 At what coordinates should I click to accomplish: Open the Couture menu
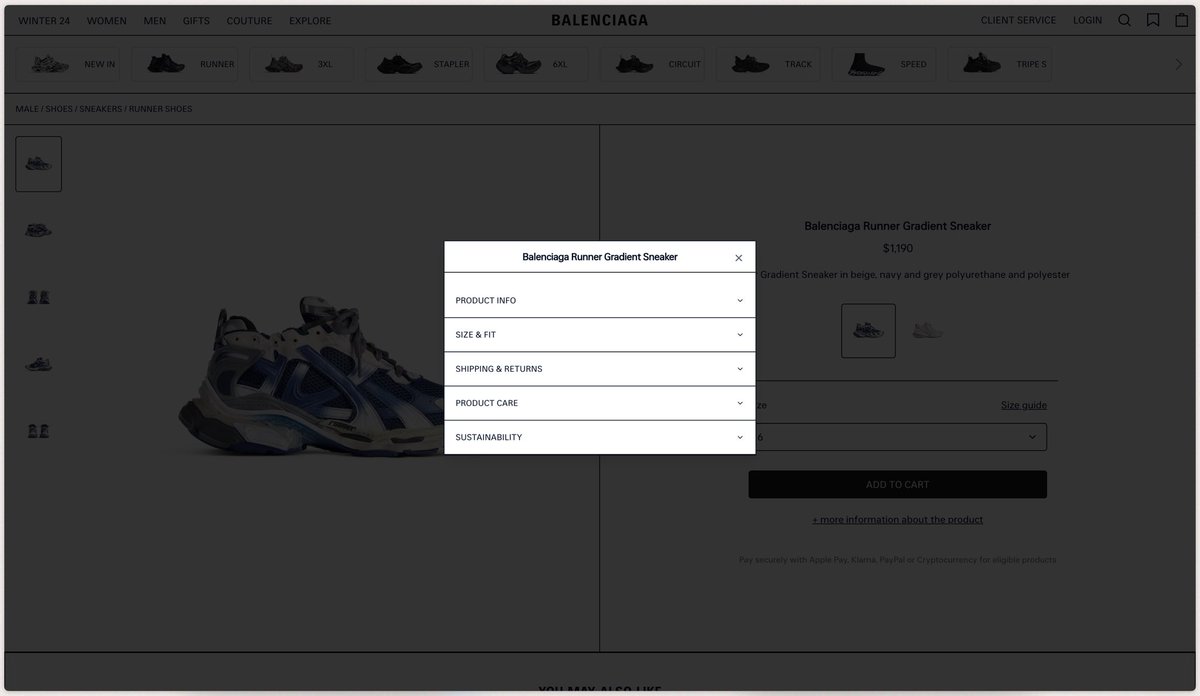point(250,21)
